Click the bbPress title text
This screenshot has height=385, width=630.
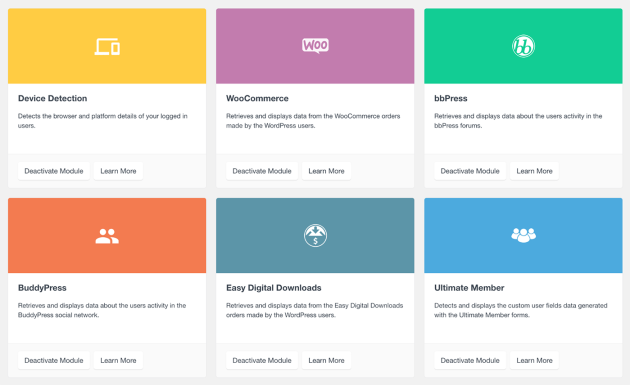coord(450,98)
